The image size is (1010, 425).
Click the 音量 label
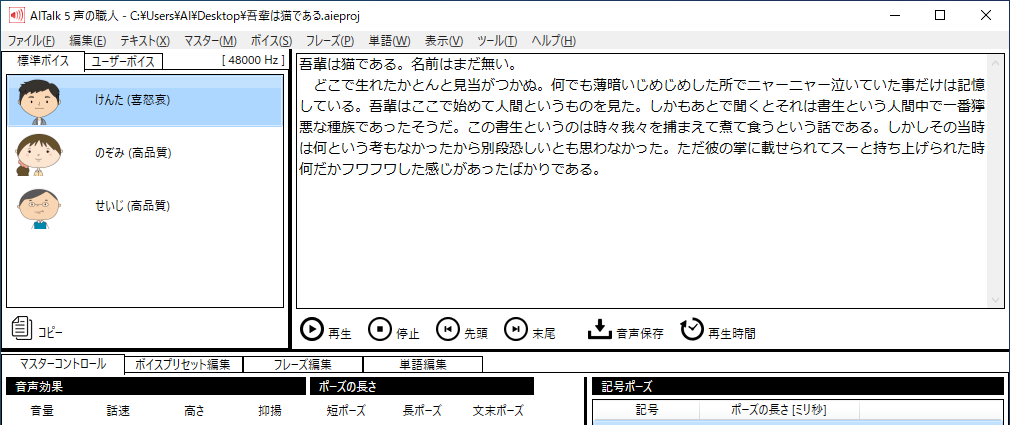pyautogui.click(x=42, y=411)
